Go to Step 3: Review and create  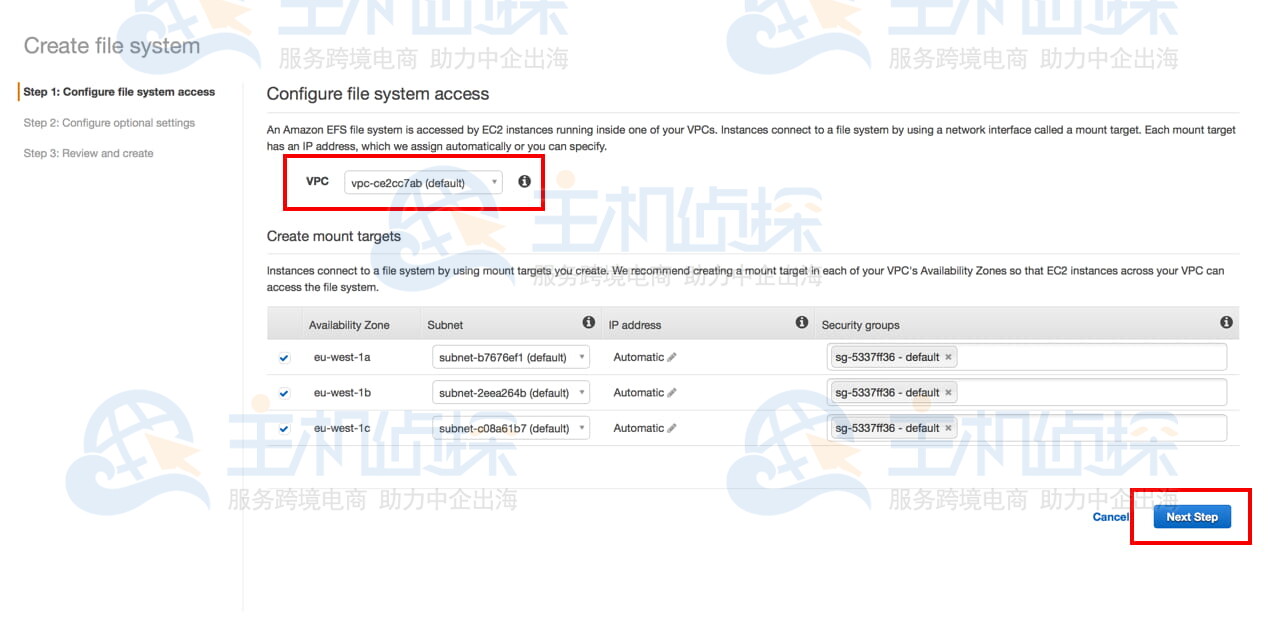click(88, 153)
